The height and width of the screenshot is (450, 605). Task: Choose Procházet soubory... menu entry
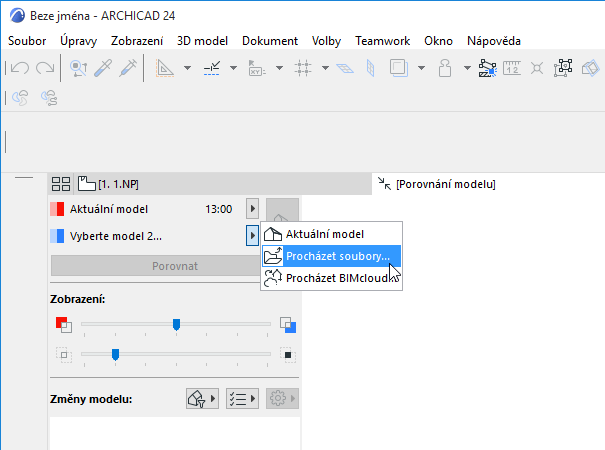(x=331, y=256)
